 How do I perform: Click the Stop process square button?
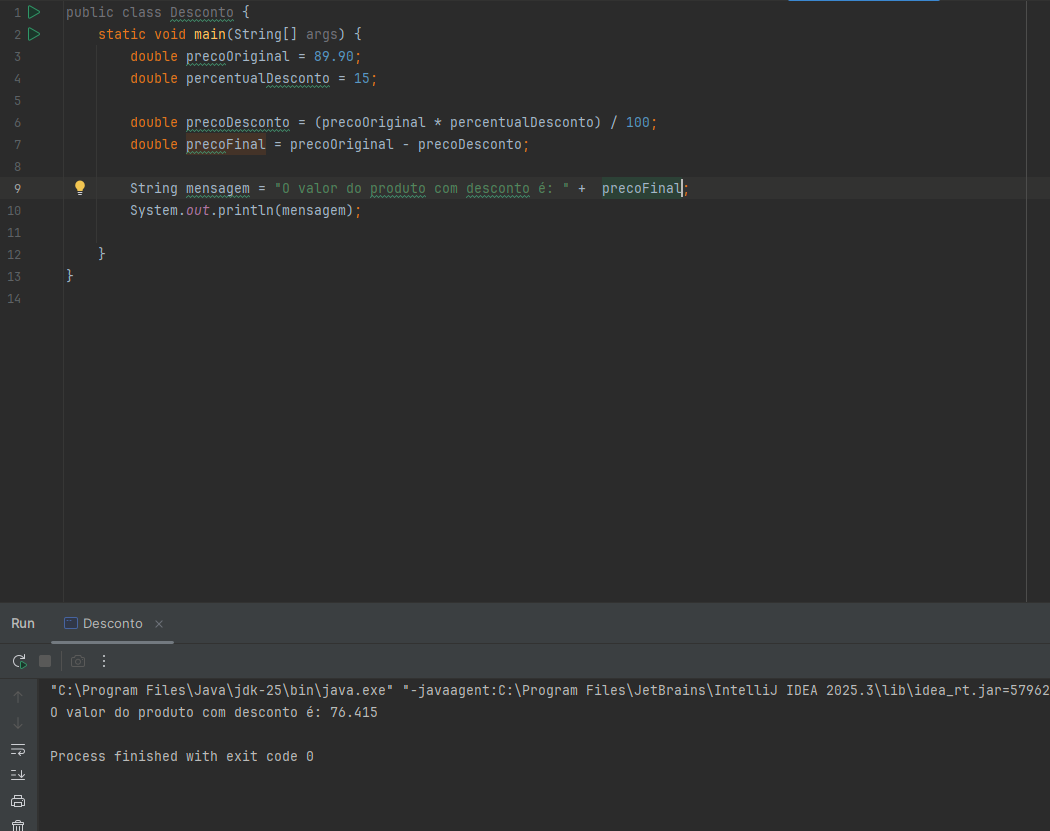[45, 661]
